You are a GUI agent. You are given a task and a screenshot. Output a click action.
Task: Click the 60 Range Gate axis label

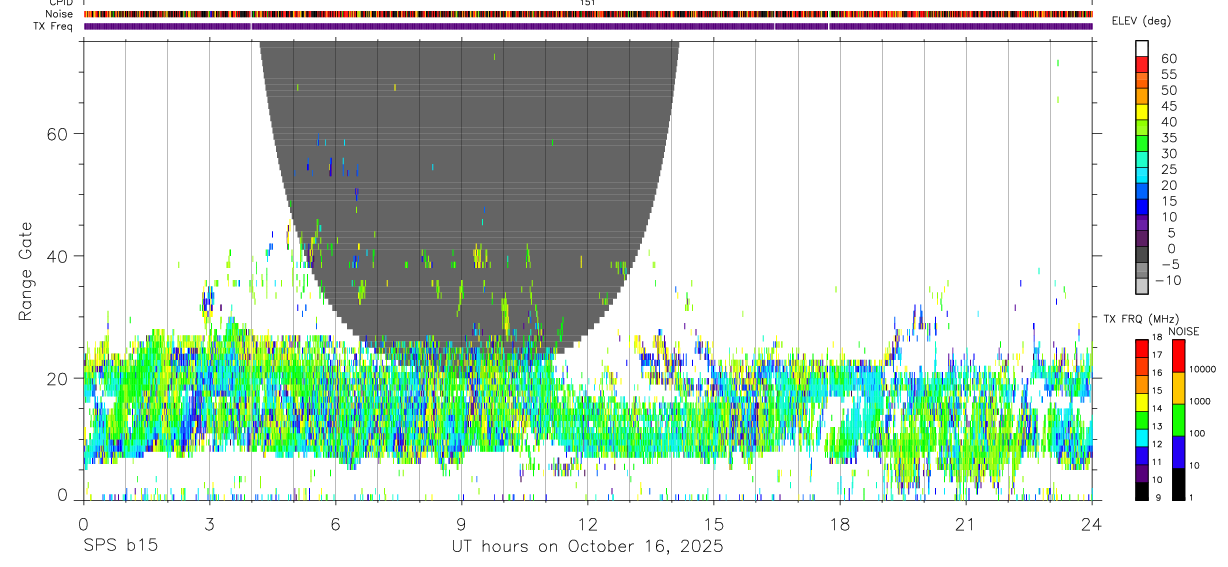point(60,133)
